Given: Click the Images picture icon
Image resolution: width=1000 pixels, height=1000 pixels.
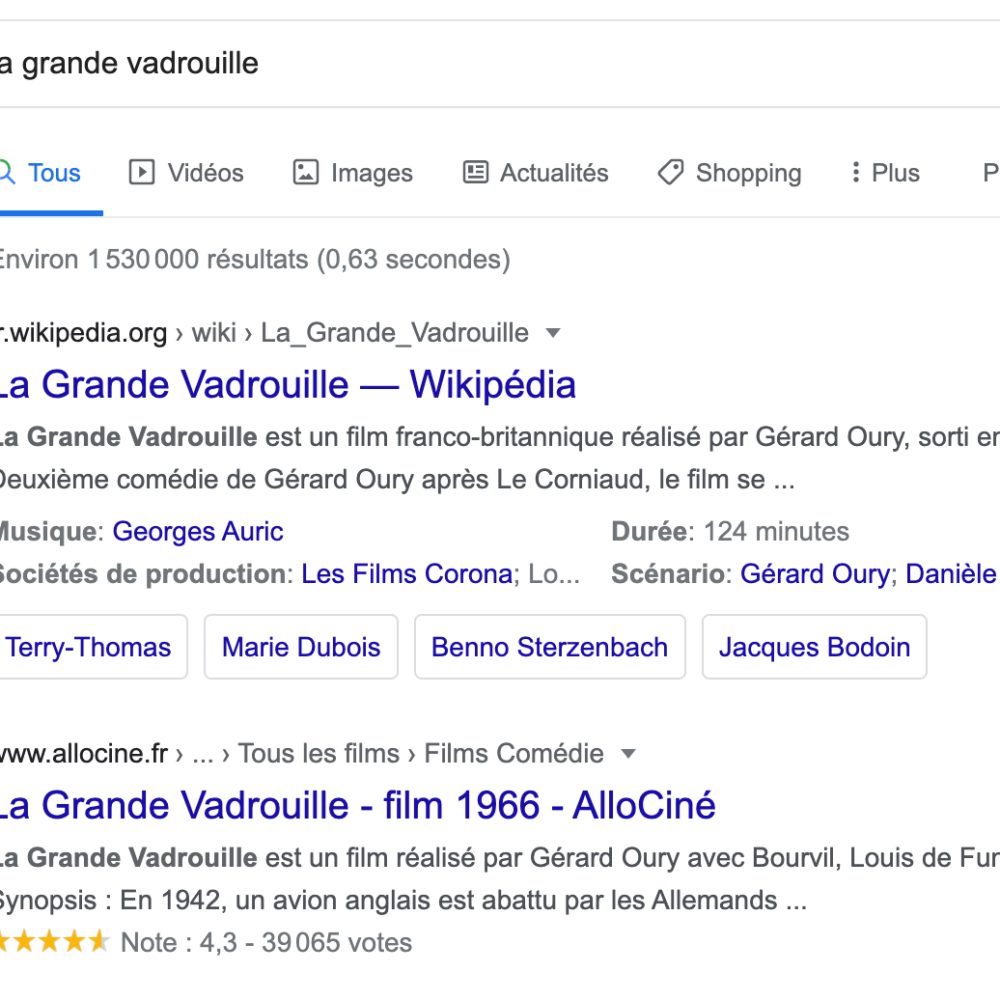Looking at the screenshot, I should click(x=305, y=173).
